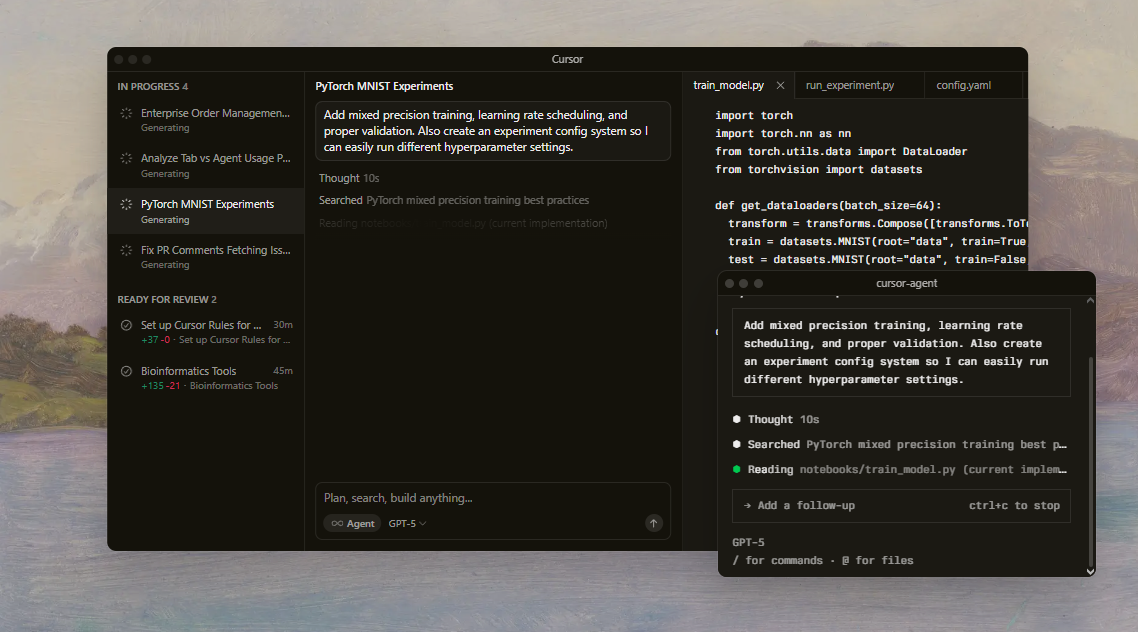Expand the Thought 10s section in chat
1138x632 pixels.
tap(348, 178)
